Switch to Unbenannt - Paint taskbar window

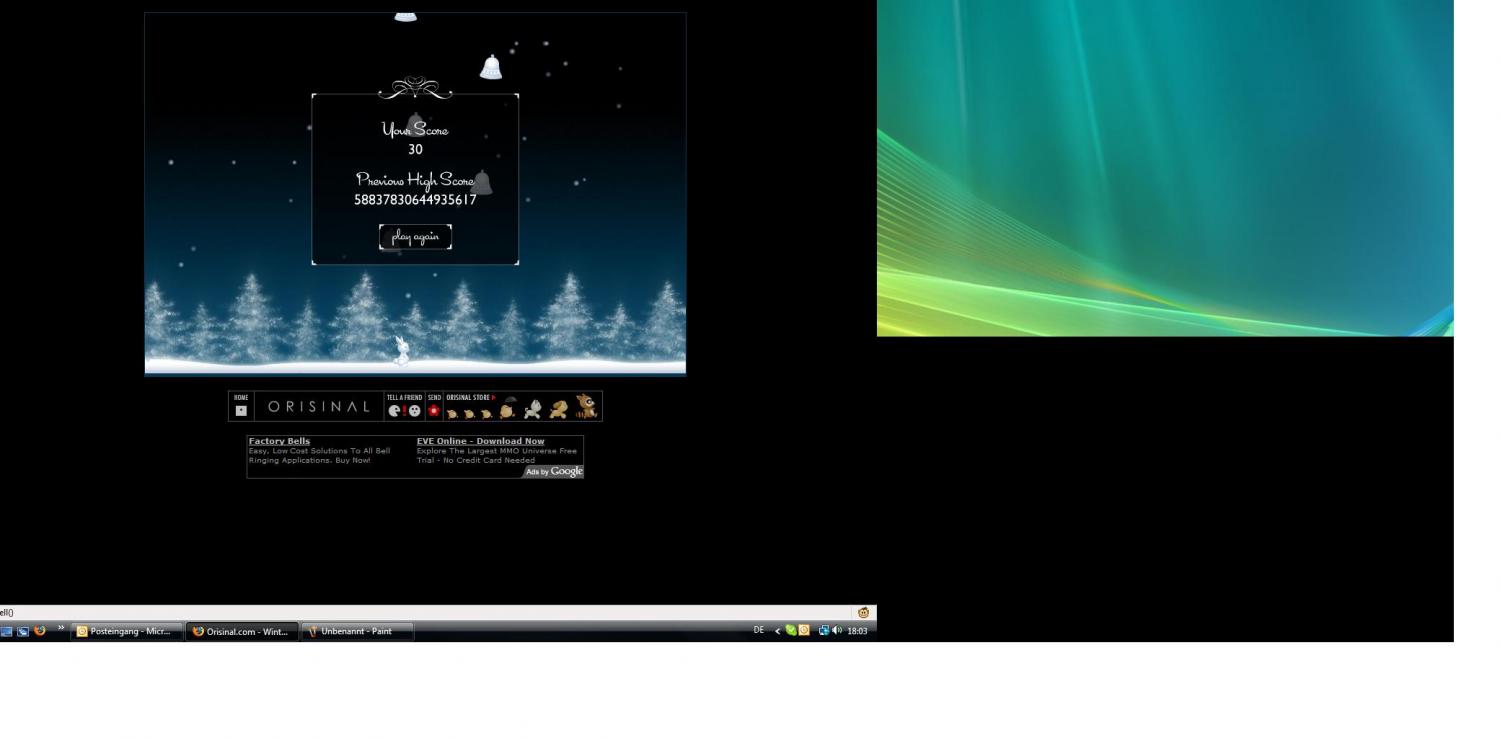click(357, 631)
